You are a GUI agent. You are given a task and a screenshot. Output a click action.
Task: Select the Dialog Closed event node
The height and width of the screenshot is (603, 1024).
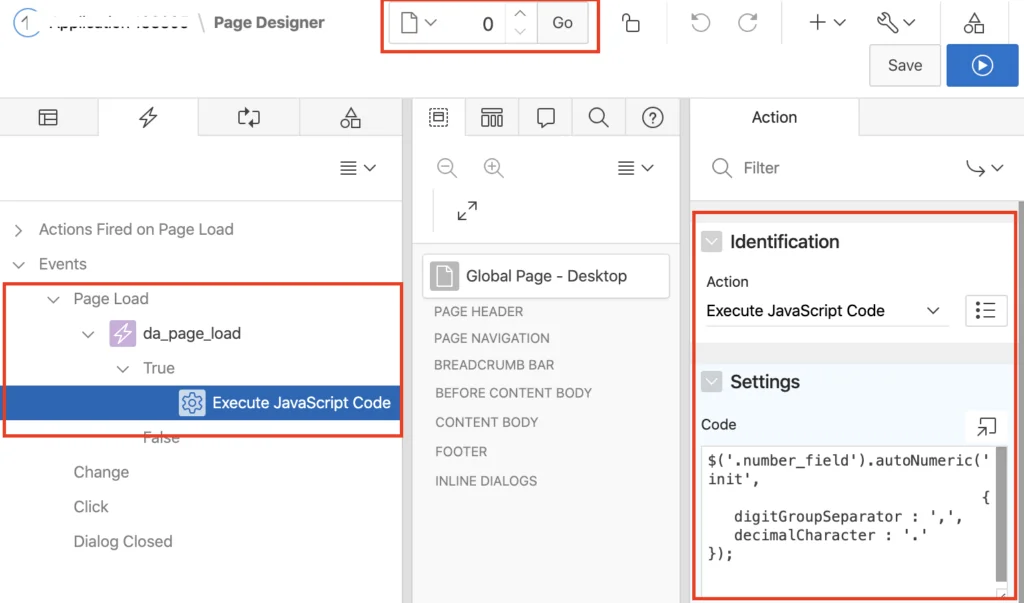[123, 542]
